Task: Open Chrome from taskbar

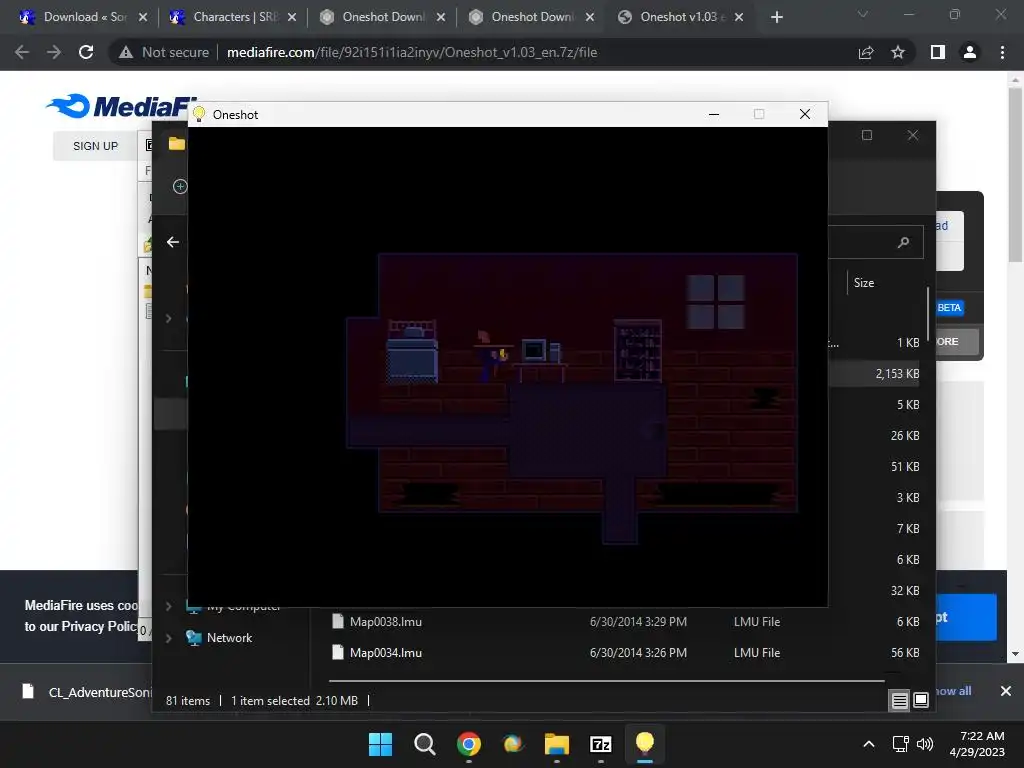Action: tap(469, 744)
